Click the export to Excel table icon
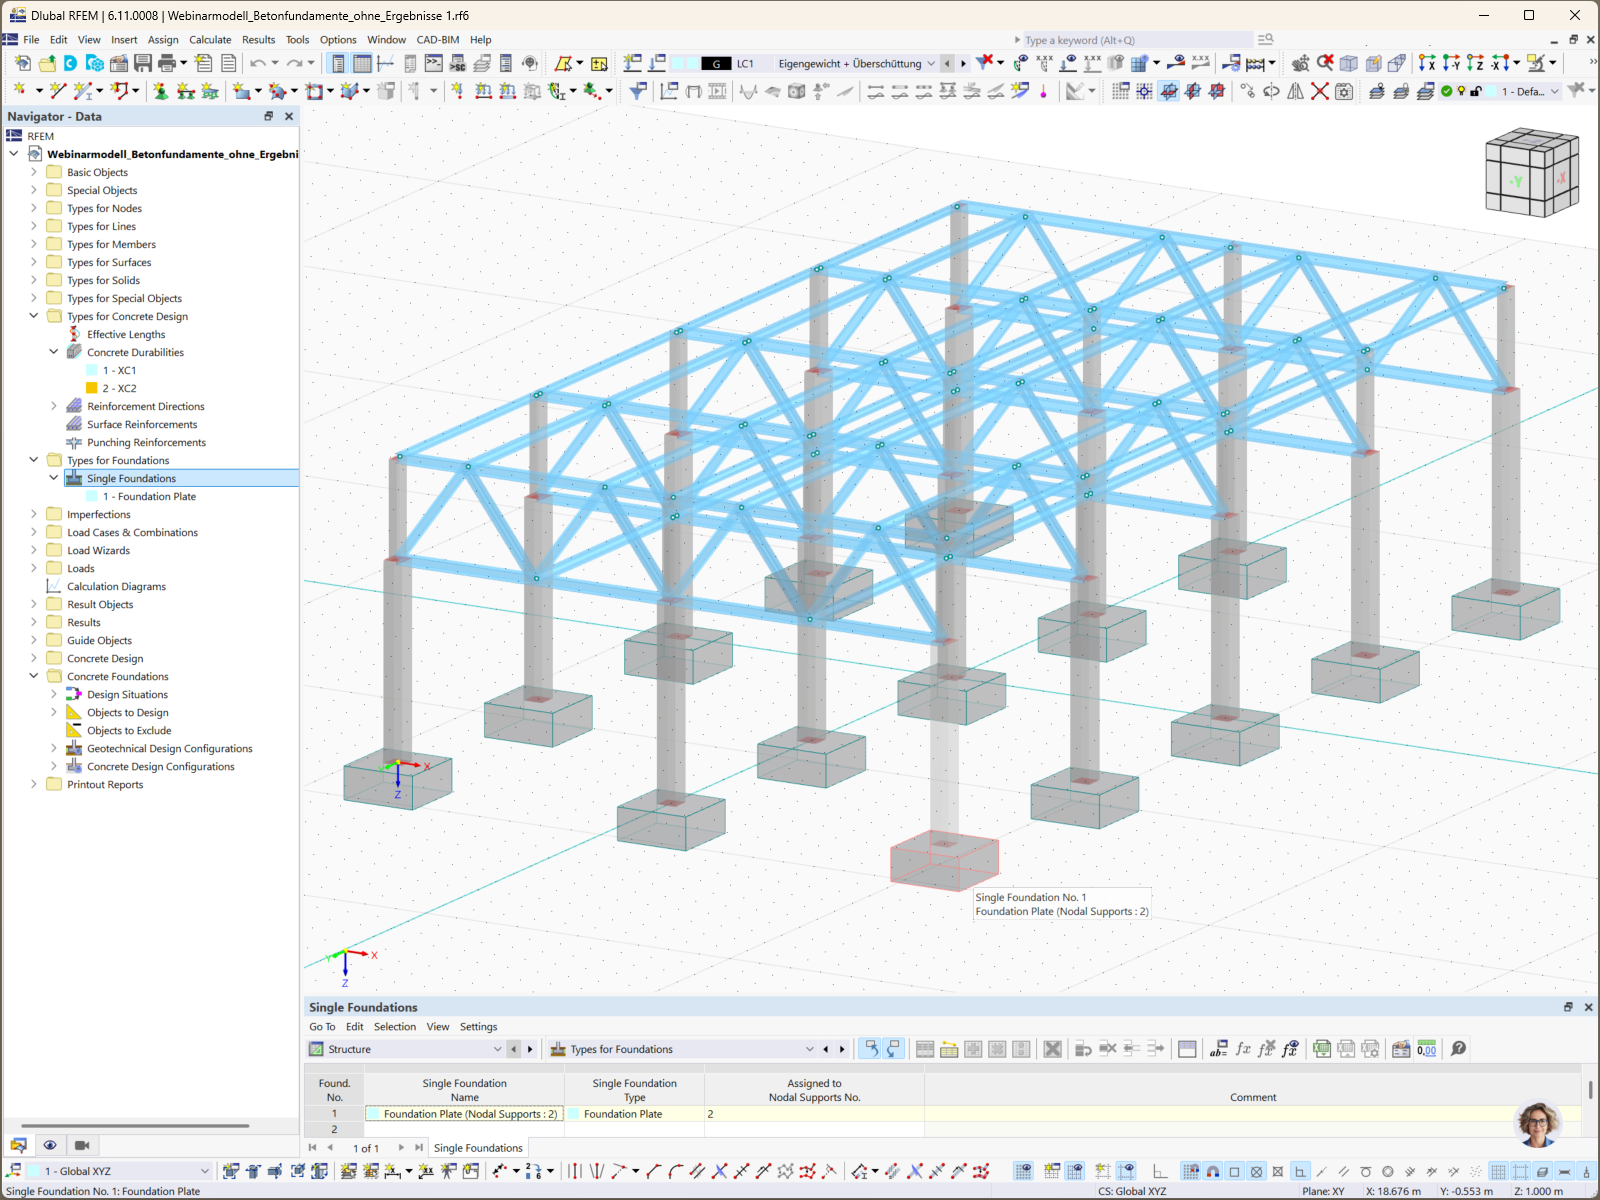 point(1321,1049)
